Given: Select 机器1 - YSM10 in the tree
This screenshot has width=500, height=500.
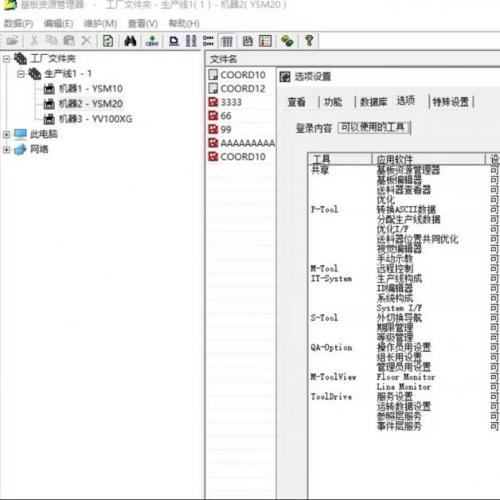Looking at the screenshot, I should [x=91, y=89].
